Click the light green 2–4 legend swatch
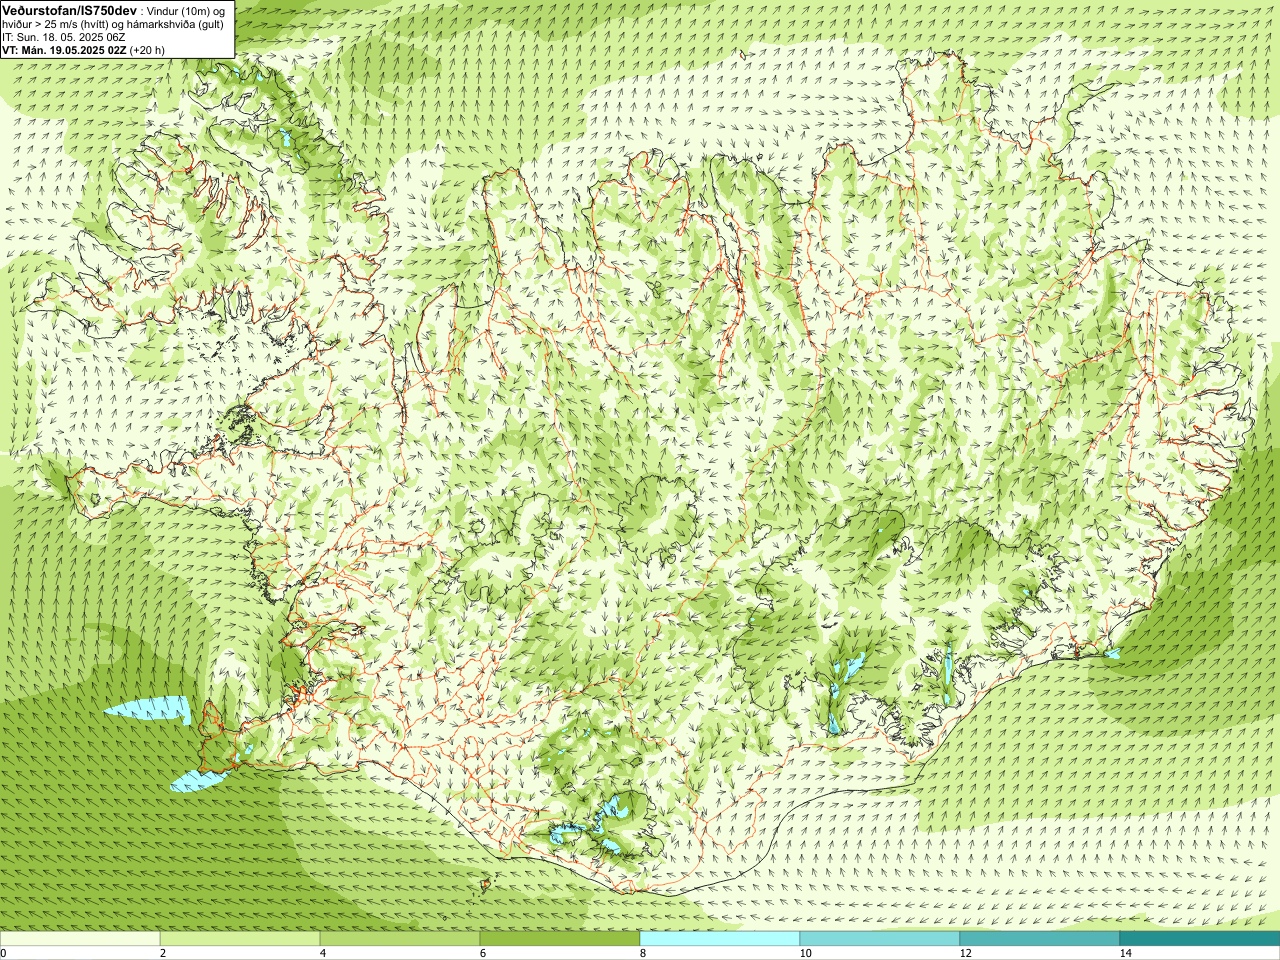 [x=240, y=939]
